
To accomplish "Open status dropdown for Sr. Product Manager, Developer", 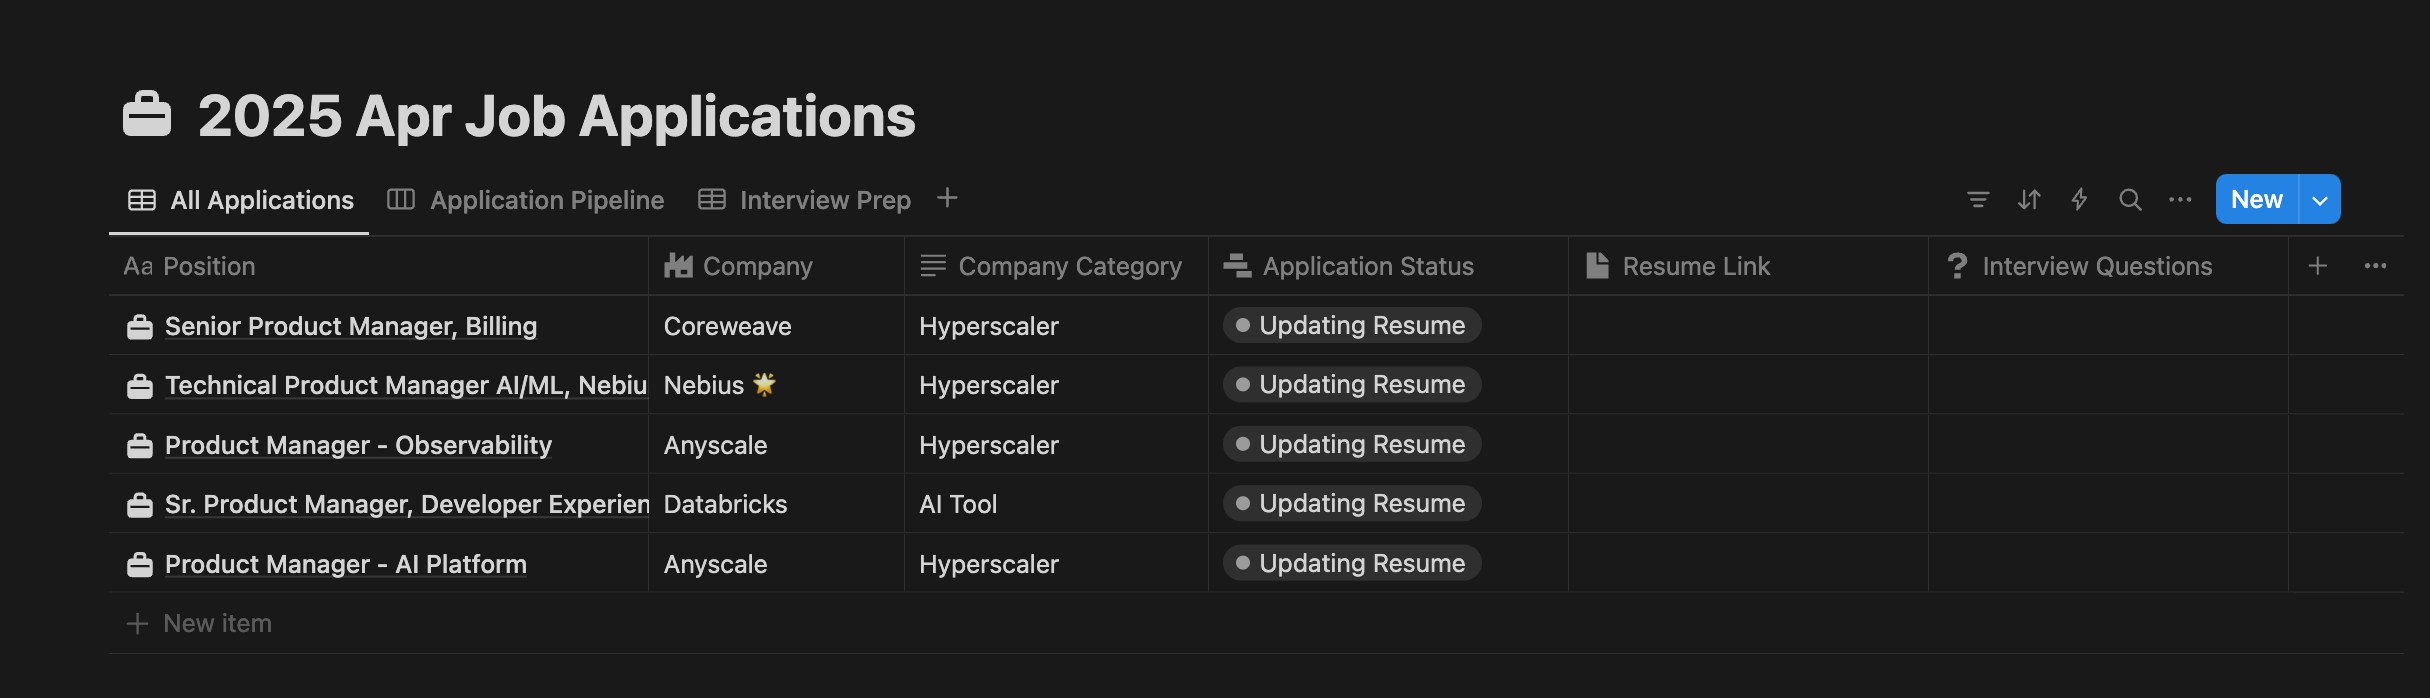I will (1352, 503).
